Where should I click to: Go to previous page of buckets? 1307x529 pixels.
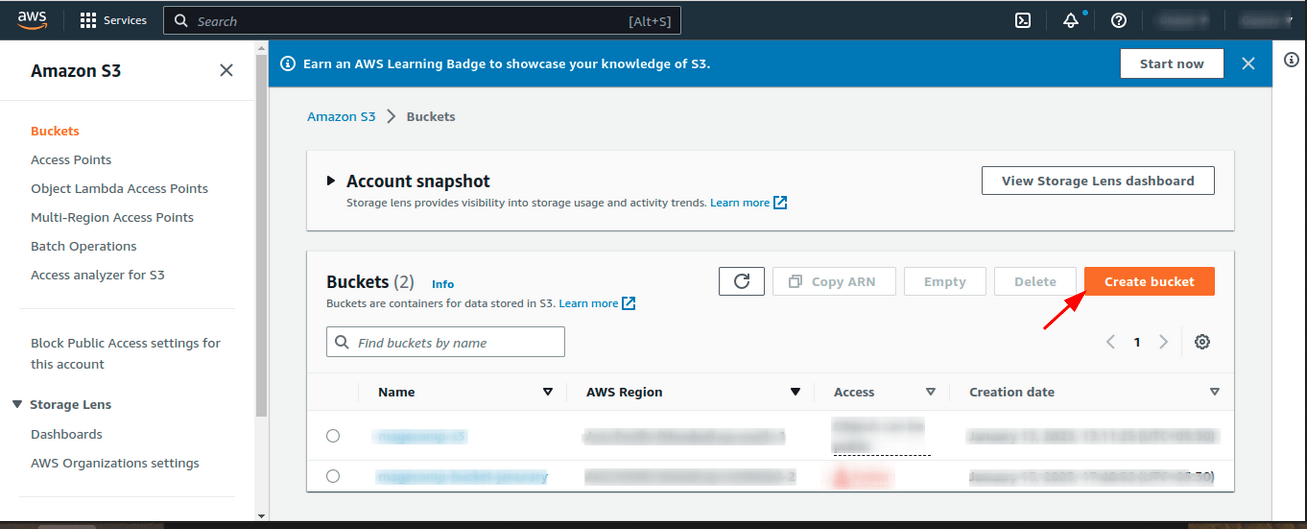pos(1110,342)
